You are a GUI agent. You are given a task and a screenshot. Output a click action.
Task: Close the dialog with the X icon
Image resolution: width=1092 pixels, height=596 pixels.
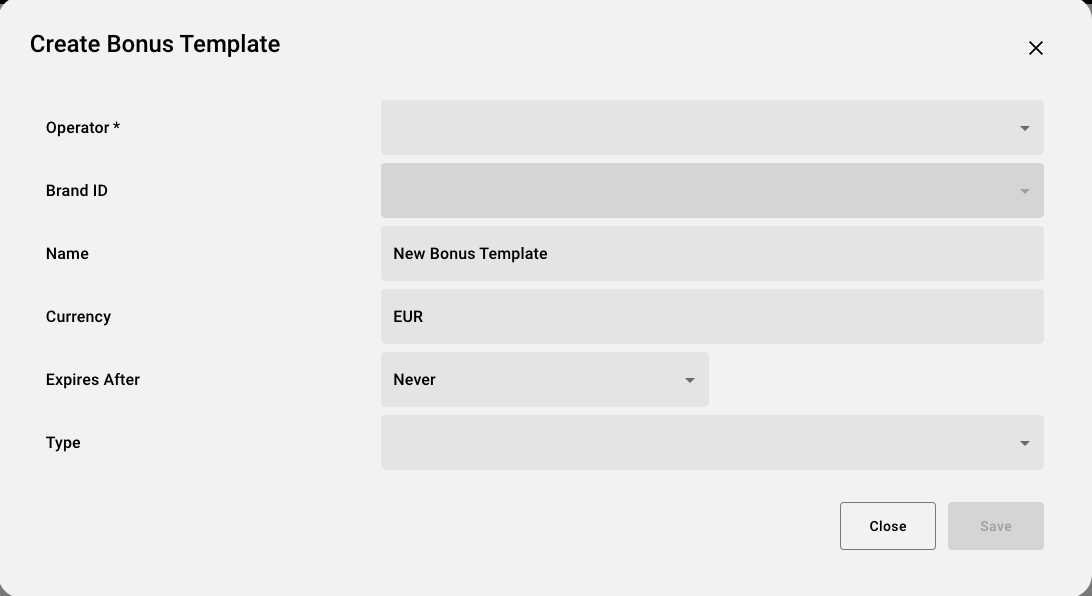click(x=1036, y=48)
